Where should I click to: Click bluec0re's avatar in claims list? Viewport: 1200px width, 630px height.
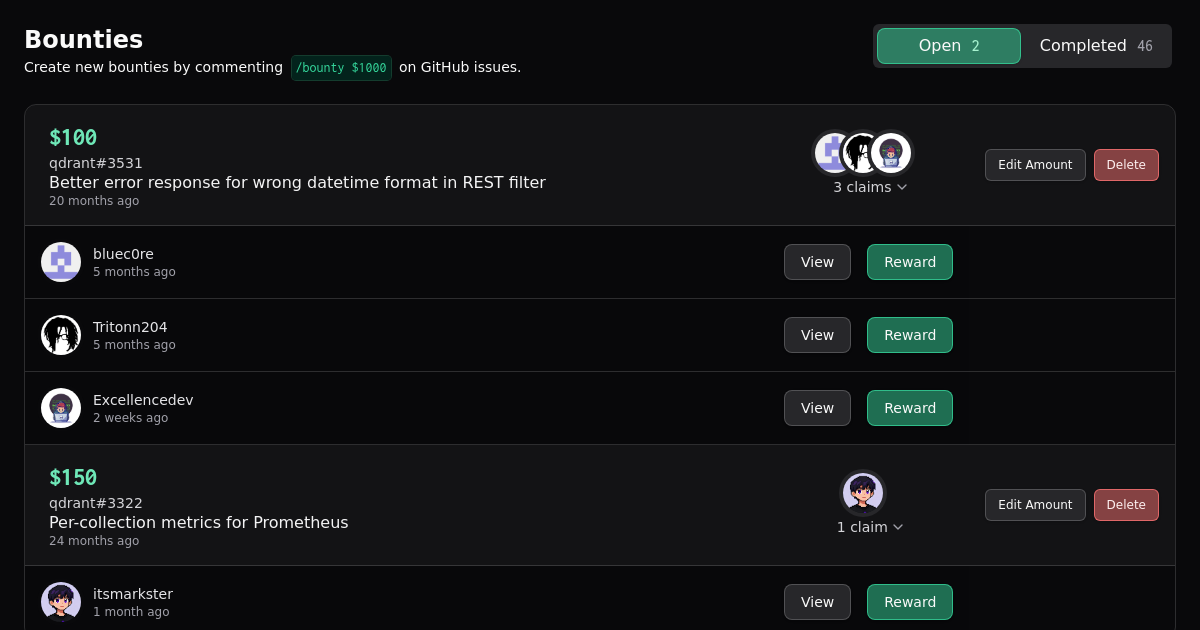[61, 262]
